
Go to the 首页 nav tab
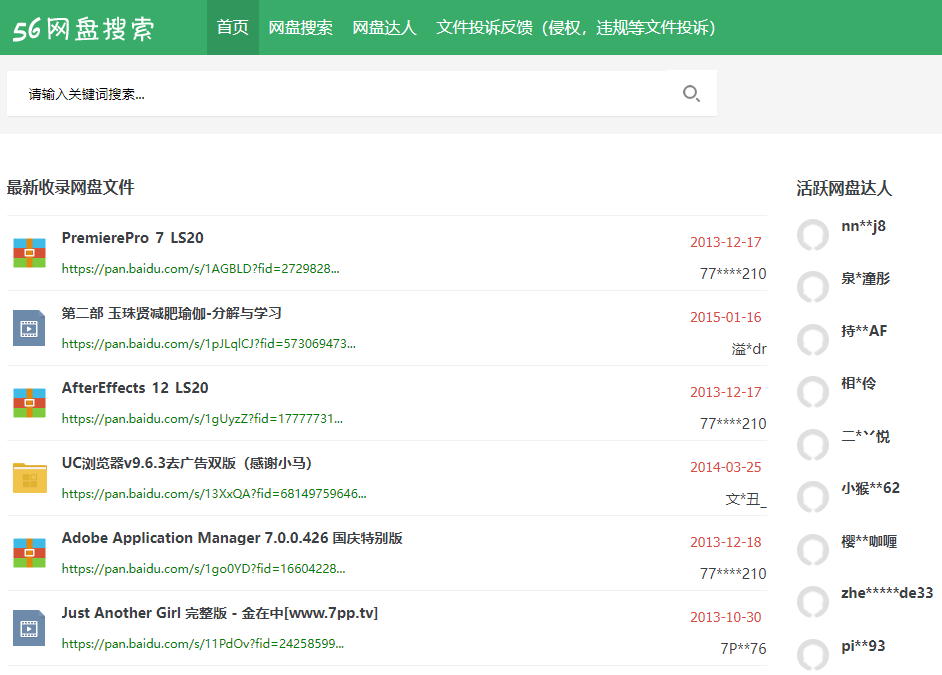click(x=233, y=28)
